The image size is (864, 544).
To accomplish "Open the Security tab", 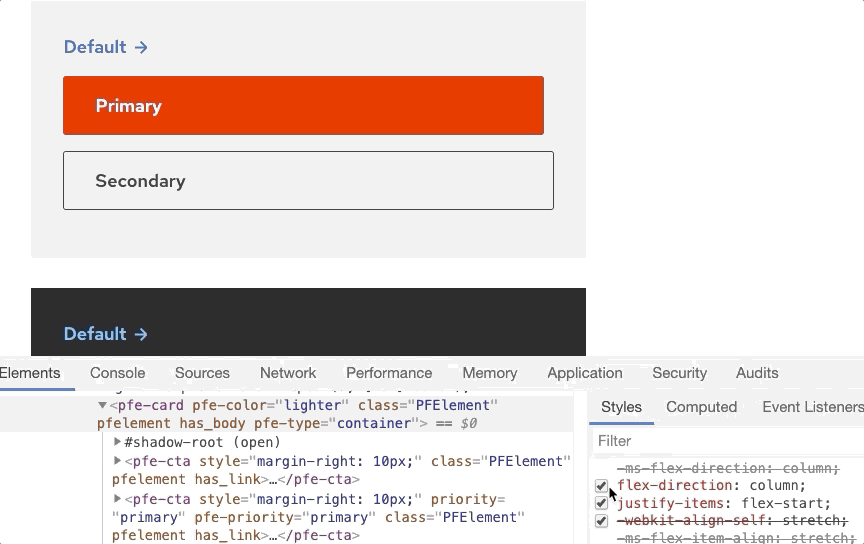I will pos(679,373).
